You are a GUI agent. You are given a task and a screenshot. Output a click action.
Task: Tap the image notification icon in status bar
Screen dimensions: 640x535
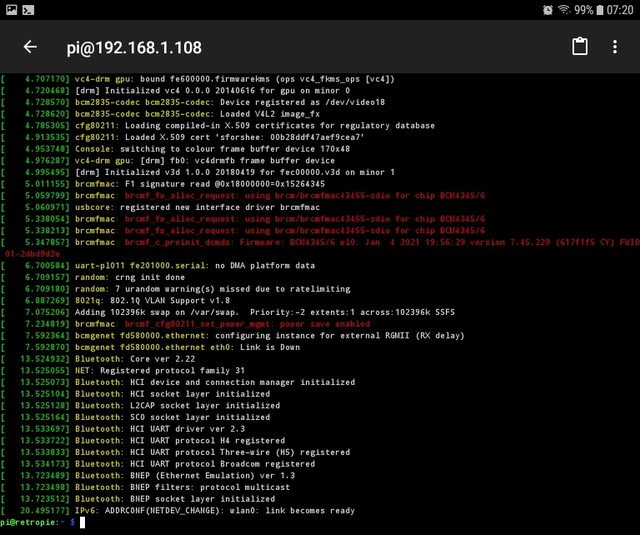pyautogui.click(x=11, y=9)
